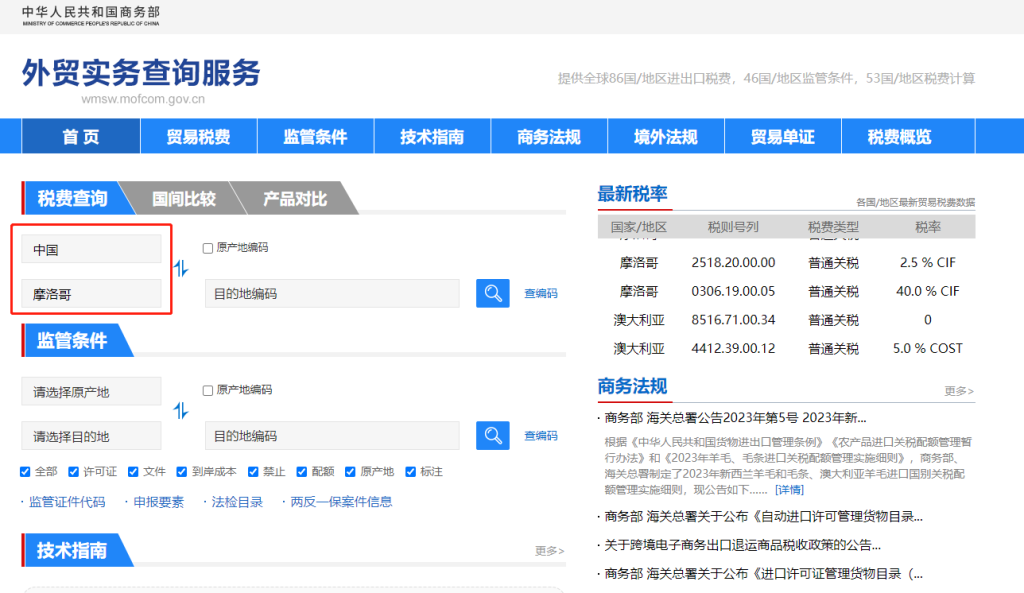Screen dimensions: 1024x593
Task: Open the 详情 link in news summary
Action: point(790,490)
